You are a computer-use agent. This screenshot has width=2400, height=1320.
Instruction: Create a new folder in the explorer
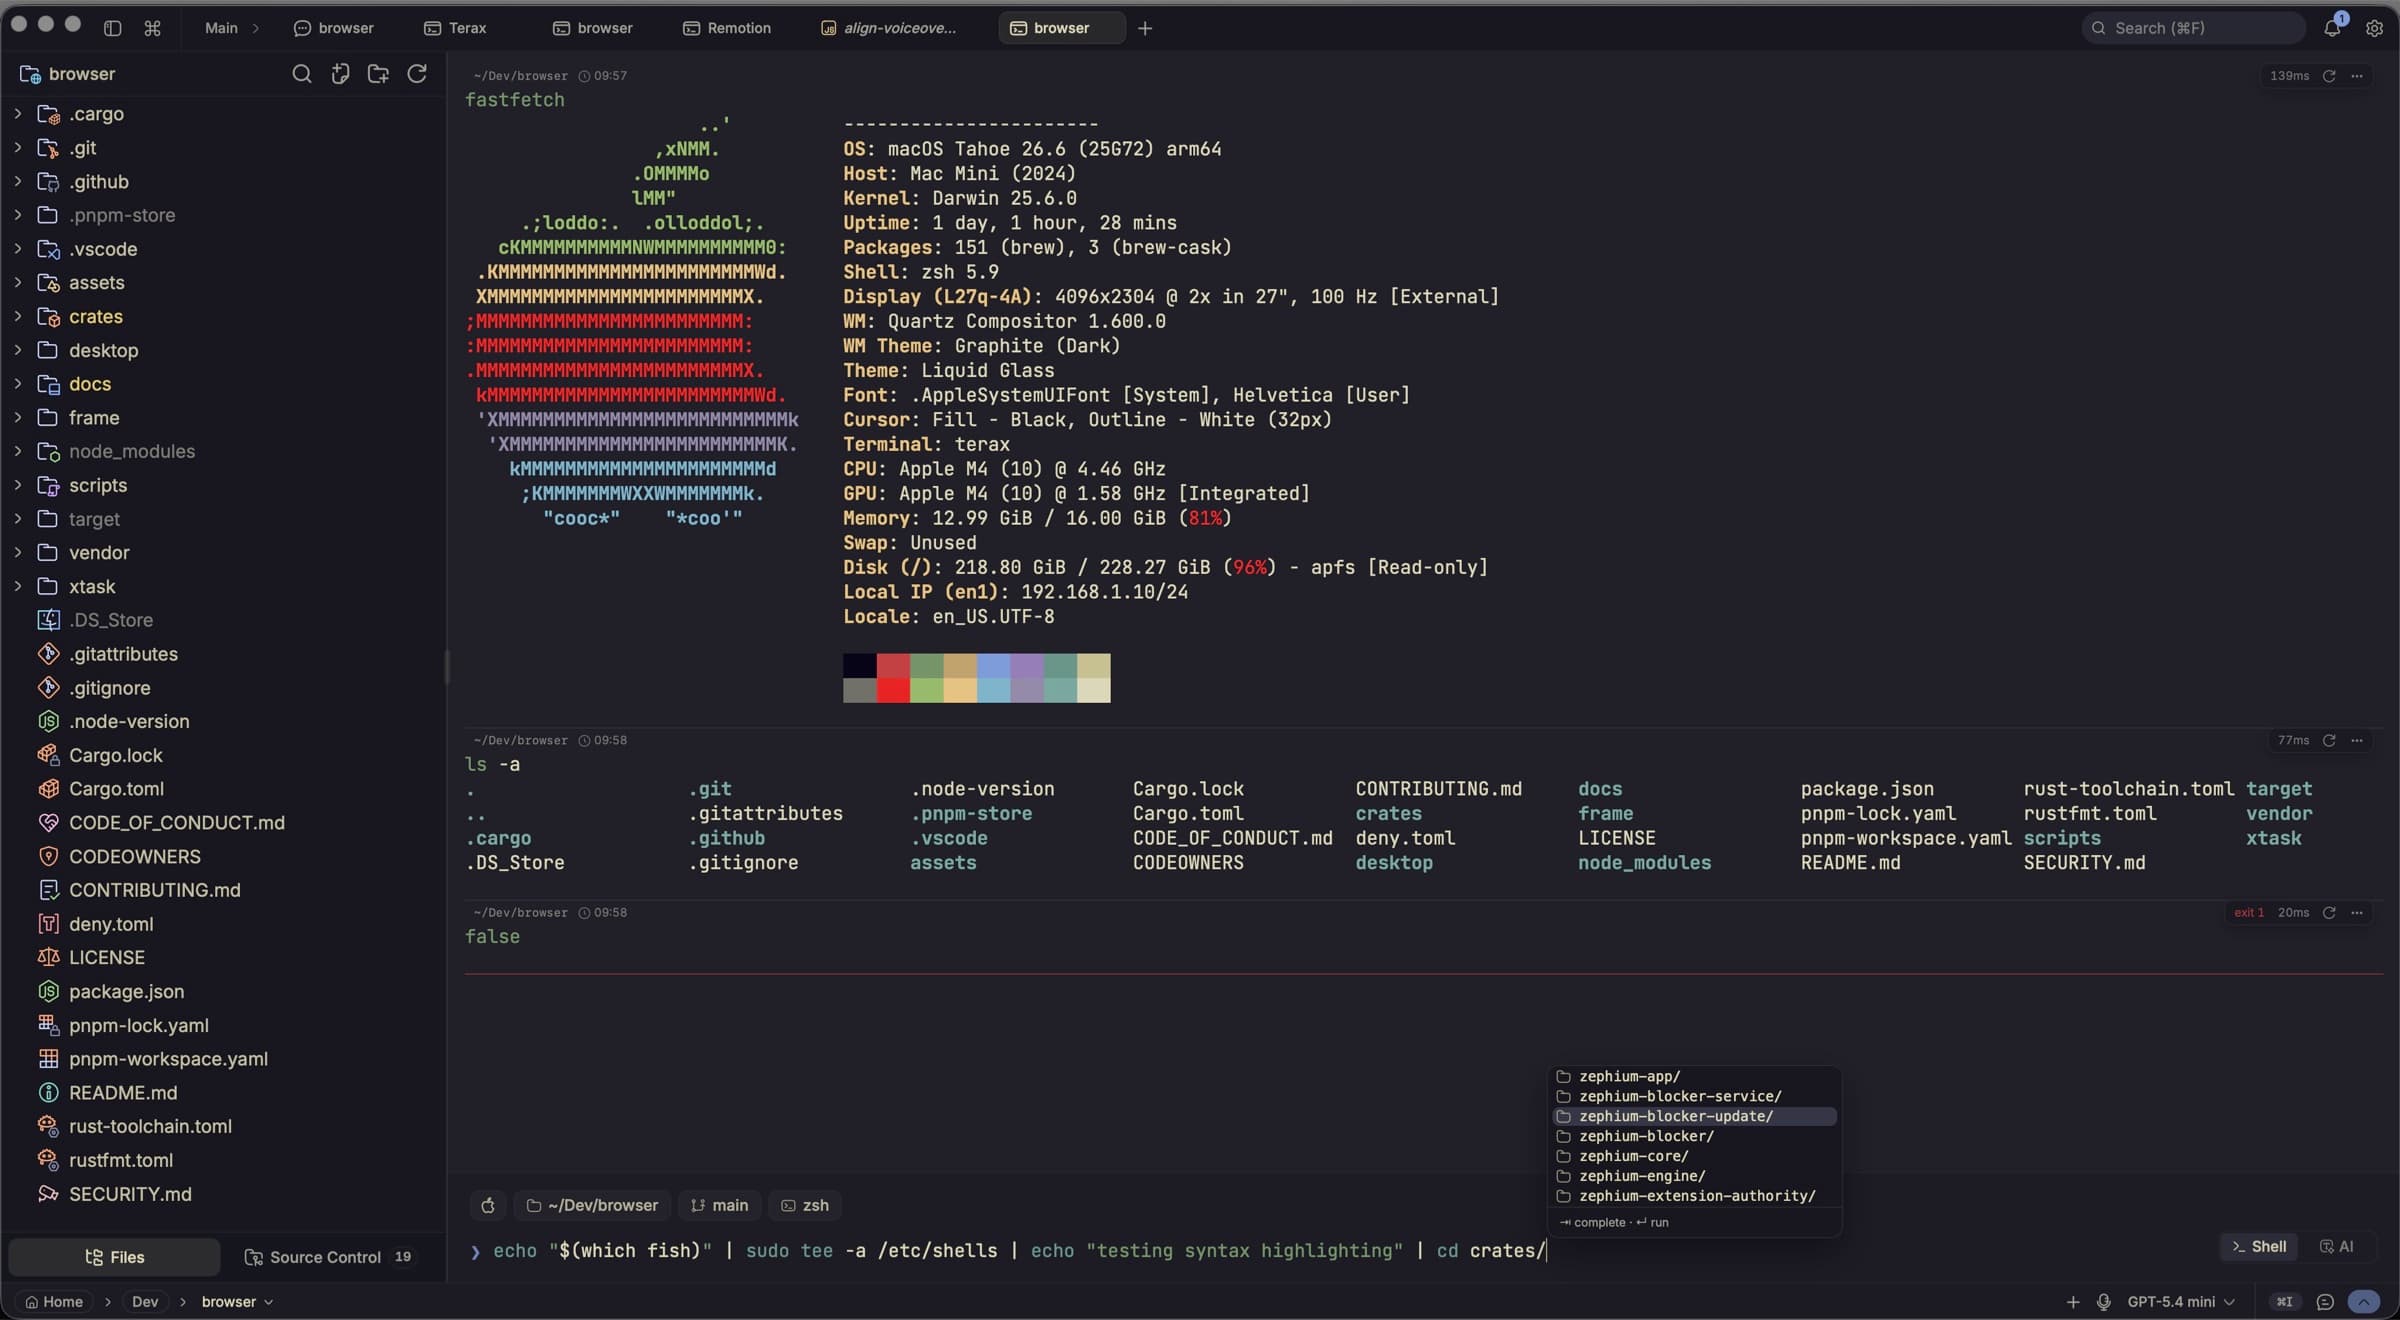tap(378, 74)
